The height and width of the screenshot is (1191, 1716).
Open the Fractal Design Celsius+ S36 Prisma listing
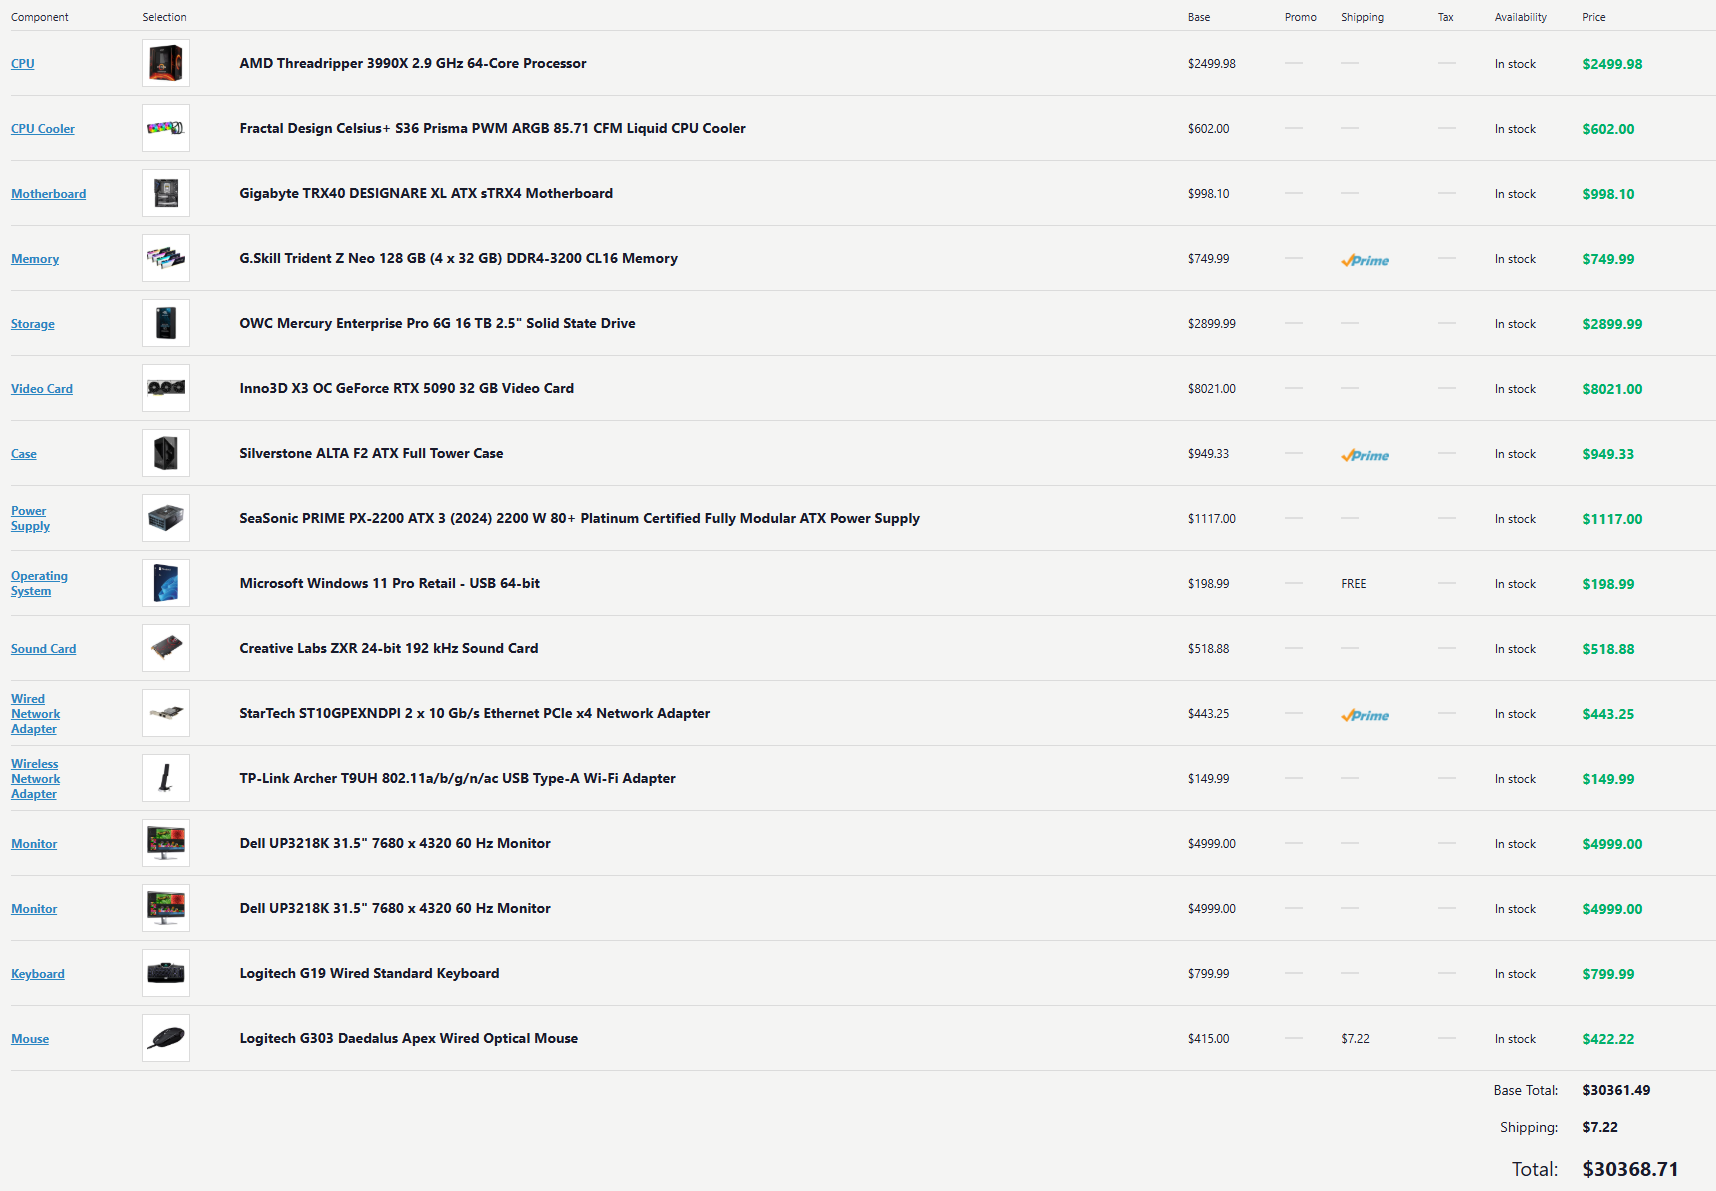point(493,128)
